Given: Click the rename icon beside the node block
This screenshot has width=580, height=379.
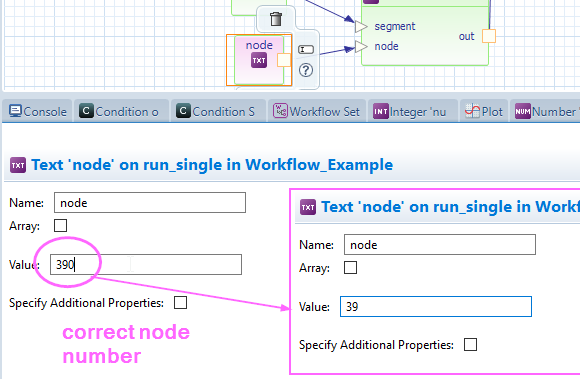Looking at the screenshot, I should [306, 49].
